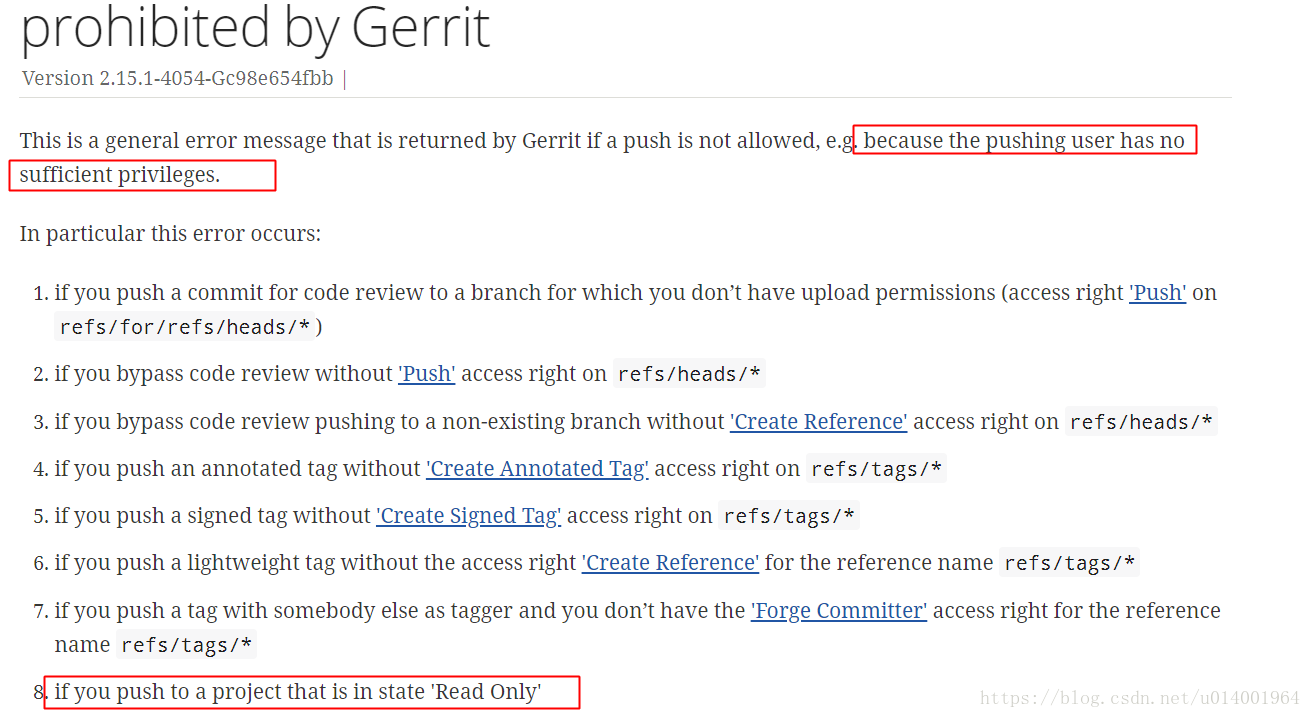The width and height of the screenshot is (1311, 718).
Task: Click highlighted text 'because the pushing user has no'
Action: 1024,141
